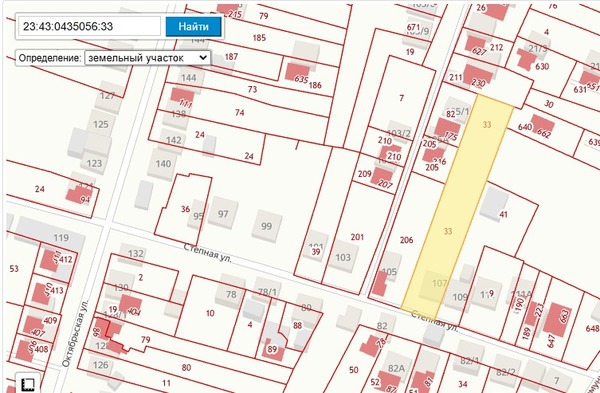Click building number 126
The height and width of the screenshot is (393, 600).
(x=101, y=365)
